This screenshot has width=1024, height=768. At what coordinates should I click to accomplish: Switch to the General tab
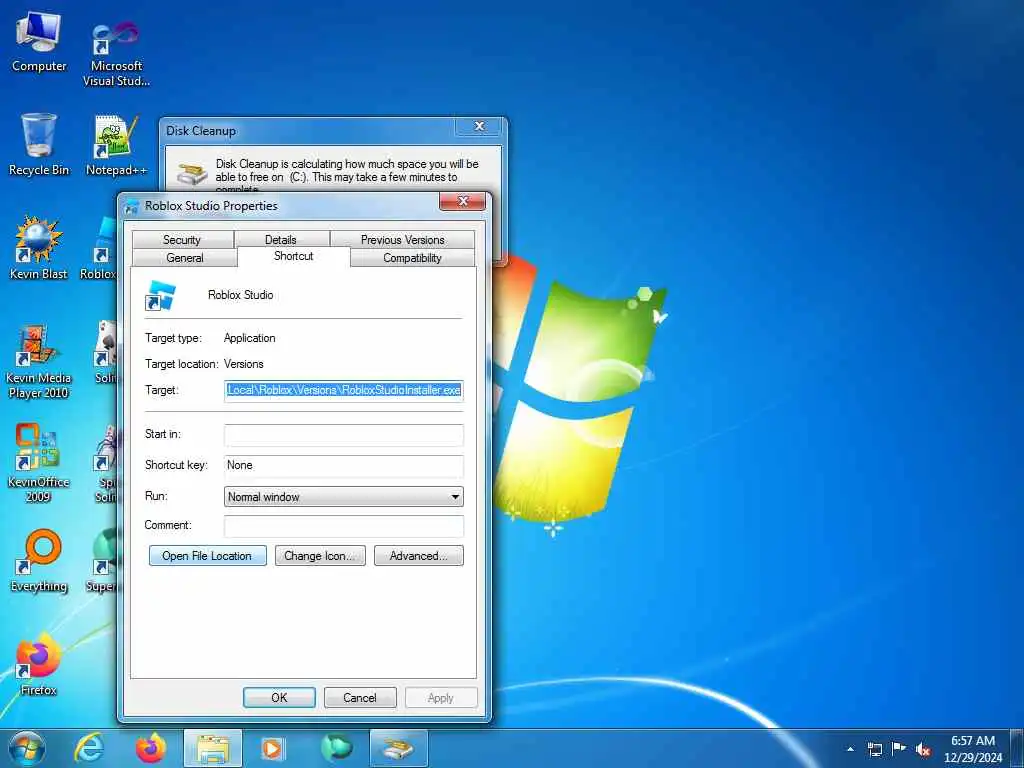tap(185, 258)
